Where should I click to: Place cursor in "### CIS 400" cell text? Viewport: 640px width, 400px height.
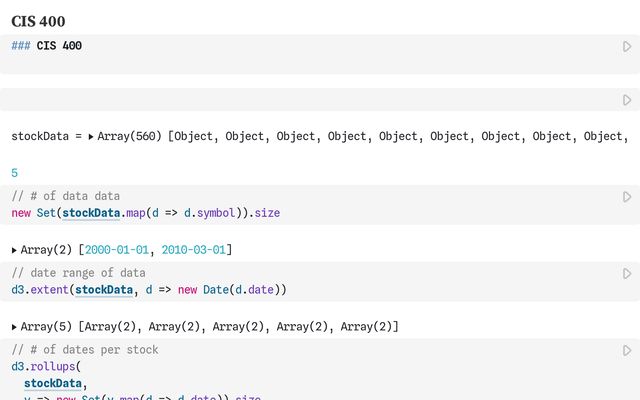(59, 46)
